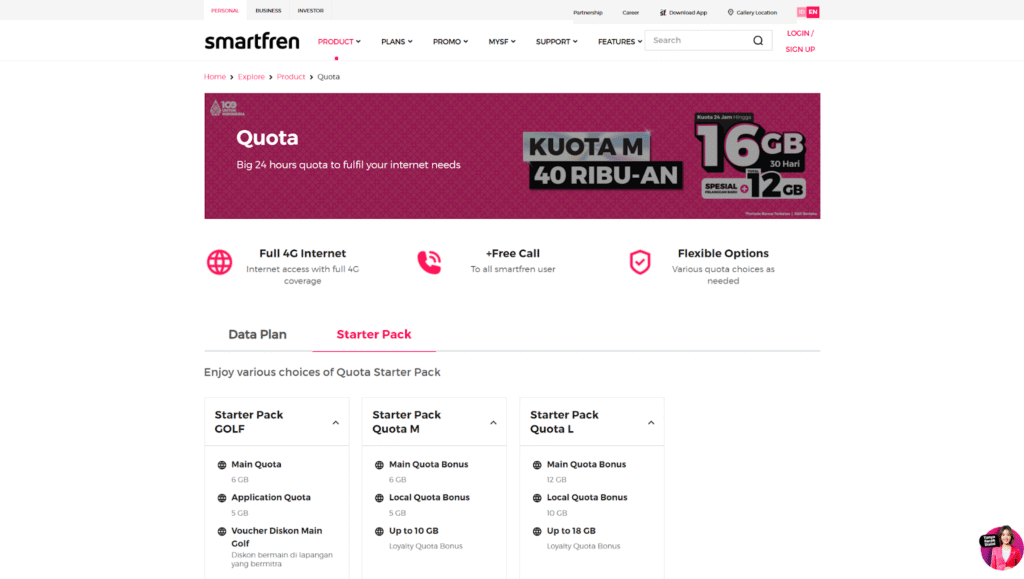Click the search magnifier icon
1024x579 pixels.
click(757, 40)
